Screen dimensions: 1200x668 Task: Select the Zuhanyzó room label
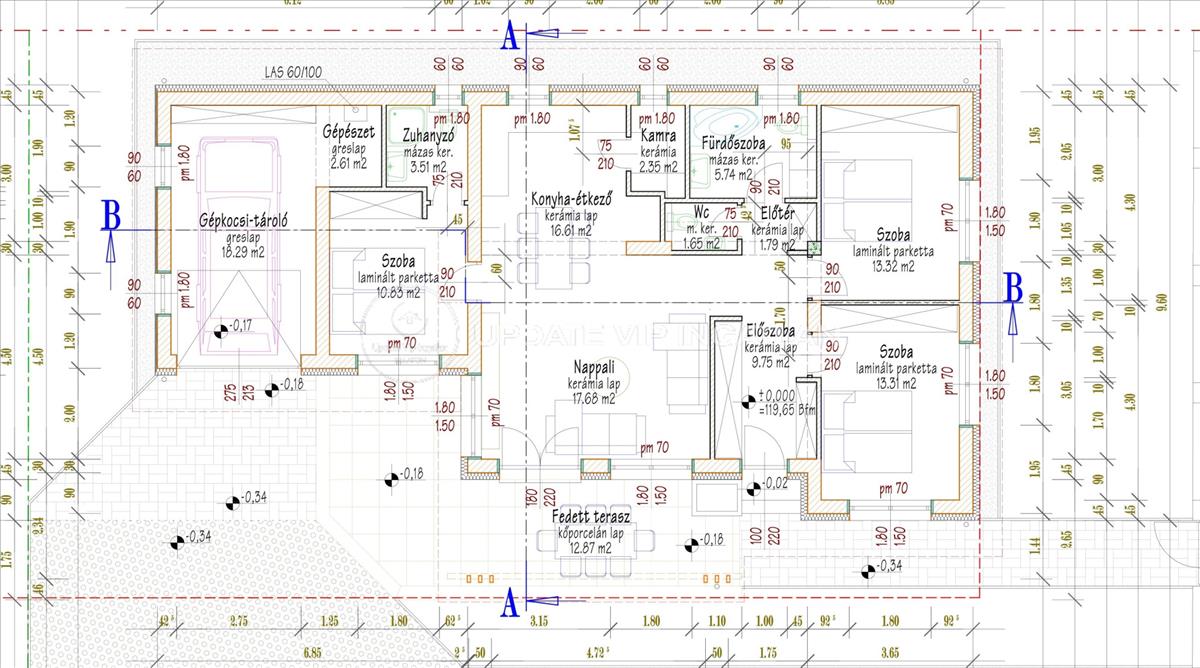[428, 136]
